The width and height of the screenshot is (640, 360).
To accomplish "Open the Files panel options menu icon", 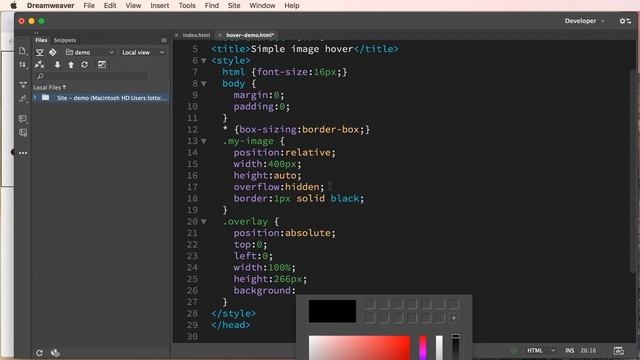I will (164, 40).
